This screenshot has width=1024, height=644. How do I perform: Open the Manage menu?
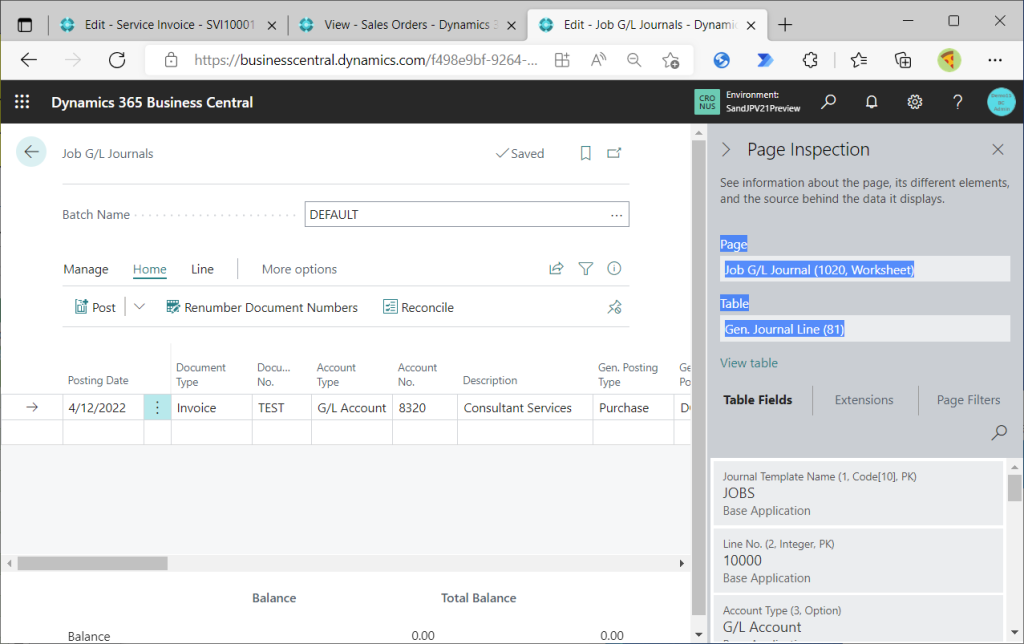86,269
